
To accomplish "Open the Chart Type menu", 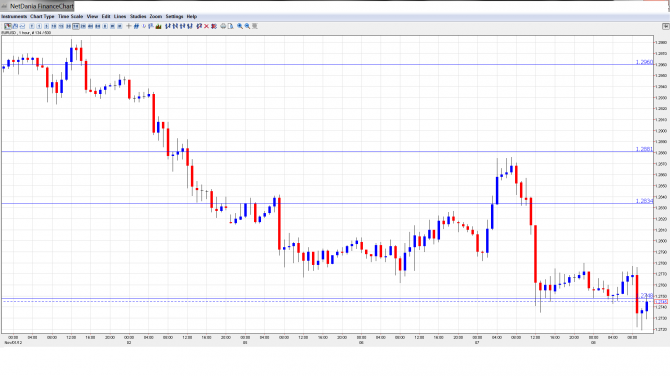I will tap(42, 16).
